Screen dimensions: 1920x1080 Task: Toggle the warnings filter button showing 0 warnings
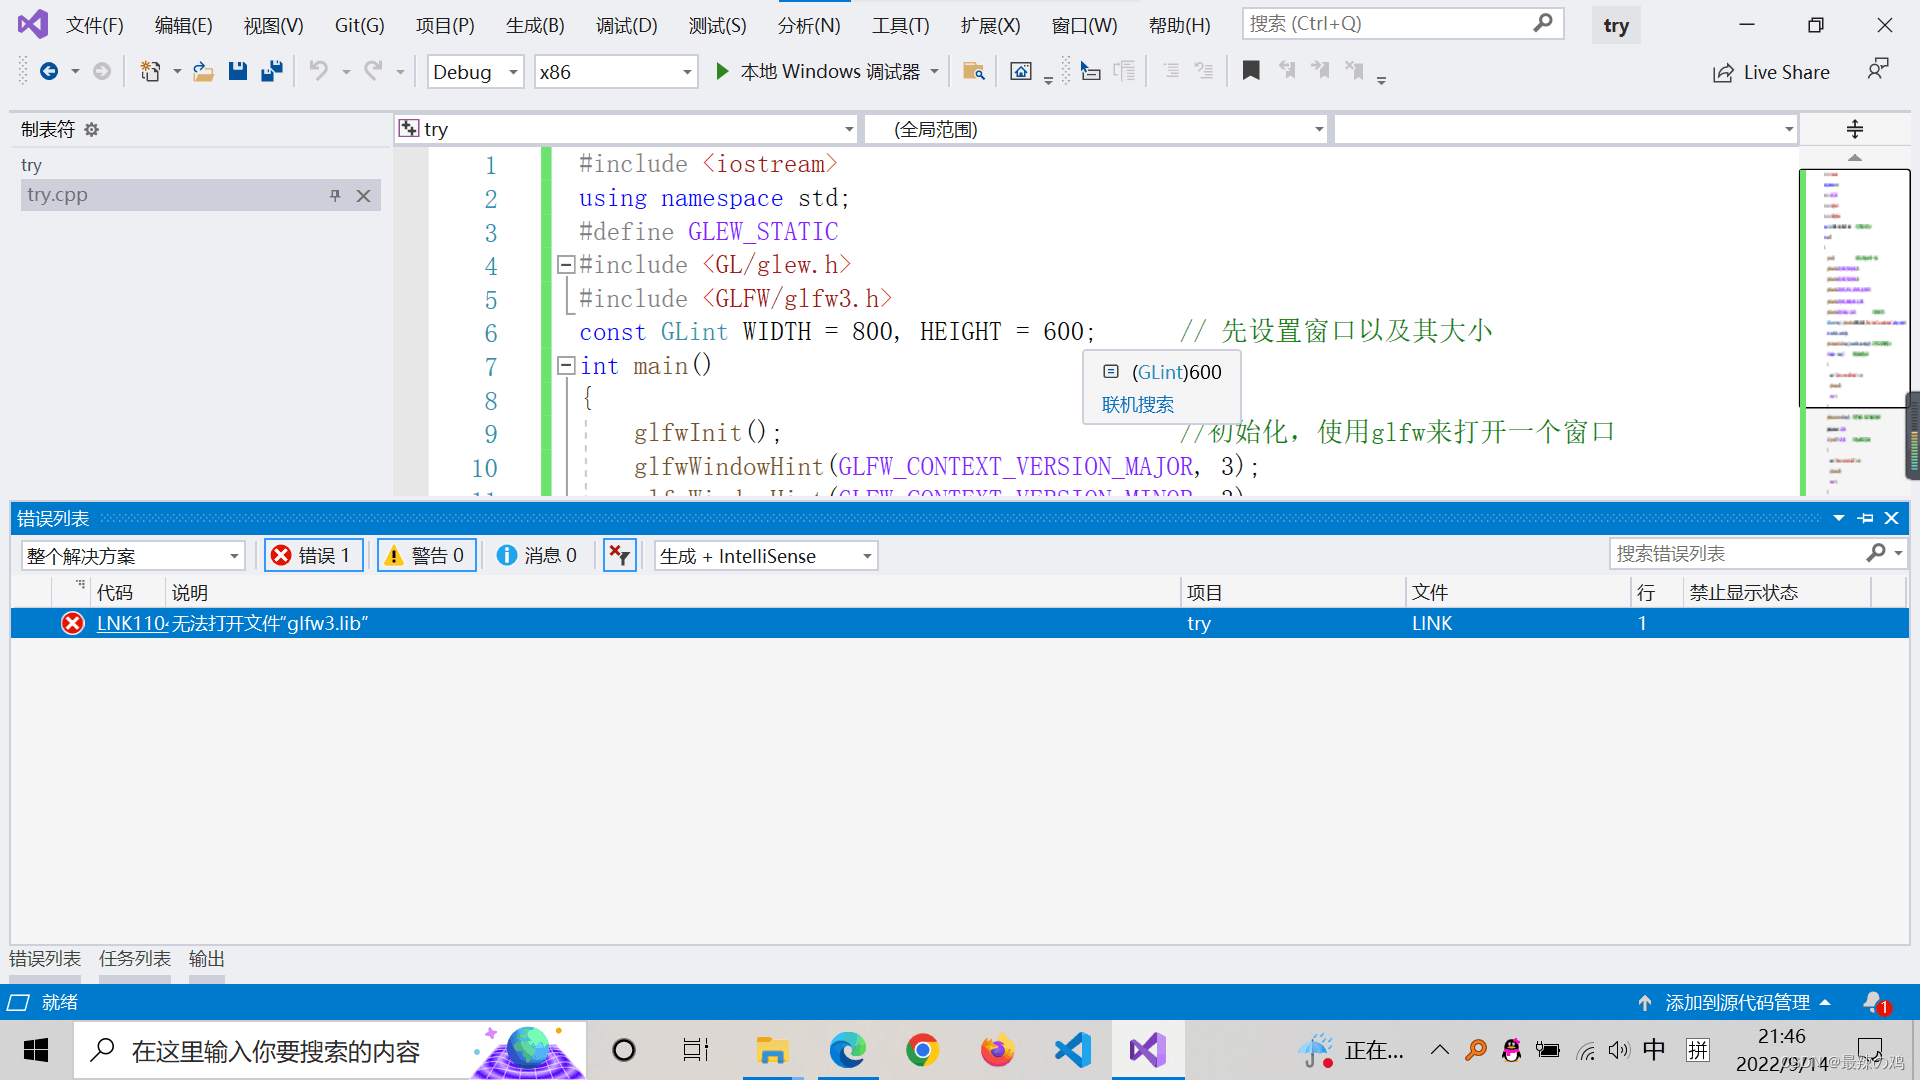pos(425,555)
